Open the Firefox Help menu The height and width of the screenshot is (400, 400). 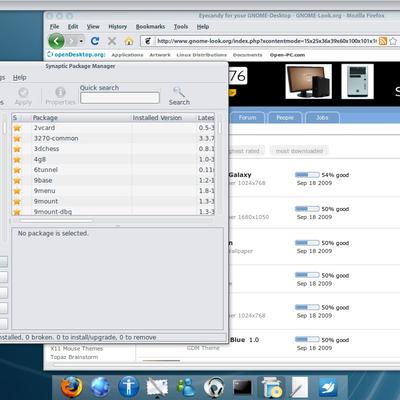click(x=202, y=27)
